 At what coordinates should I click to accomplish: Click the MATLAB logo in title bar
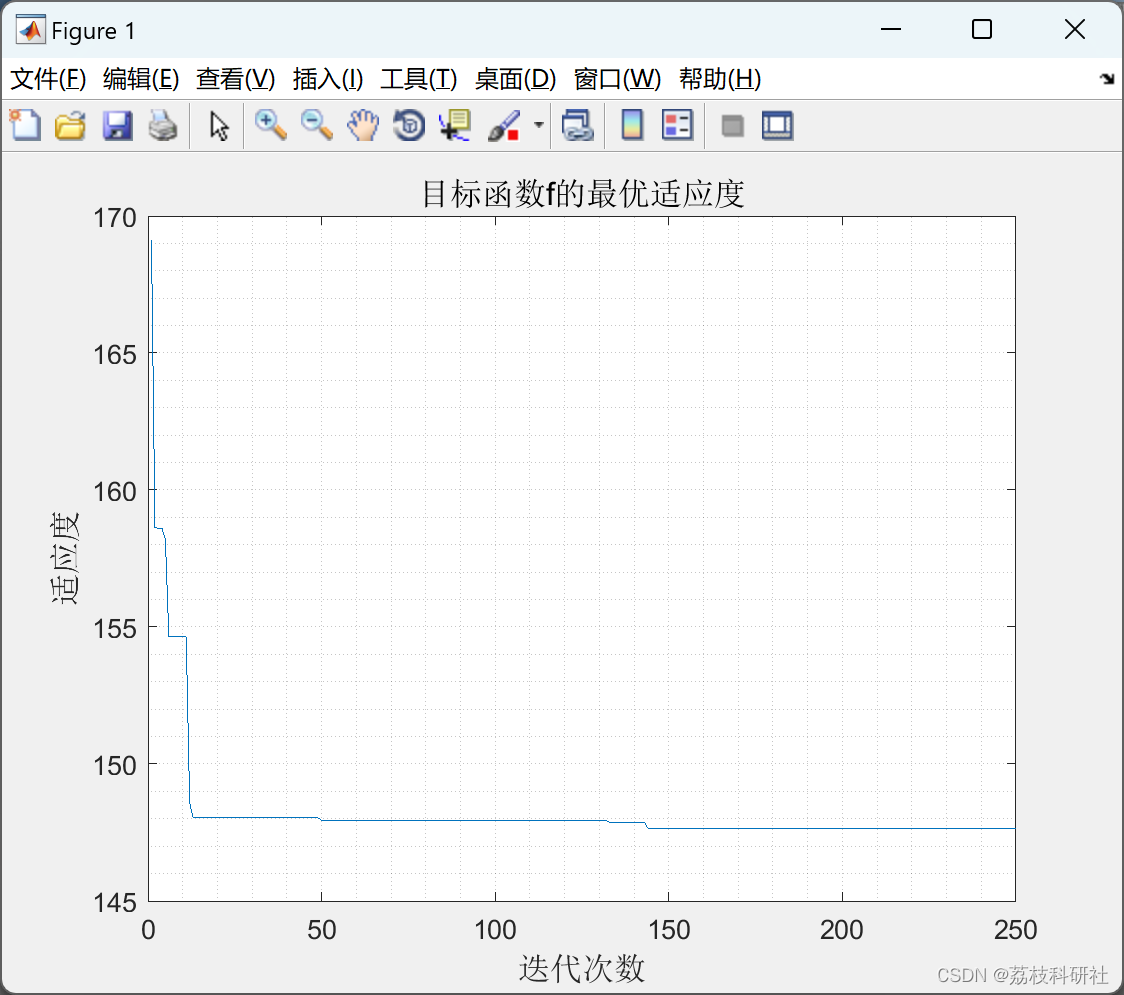click(x=30, y=30)
